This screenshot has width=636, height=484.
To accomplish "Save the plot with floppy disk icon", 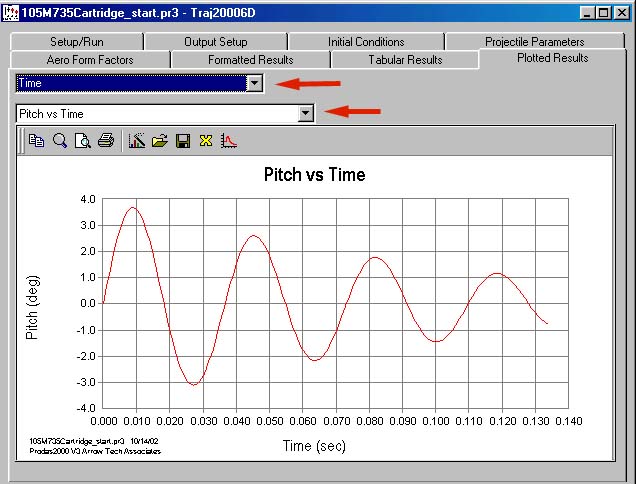I will (x=183, y=141).
